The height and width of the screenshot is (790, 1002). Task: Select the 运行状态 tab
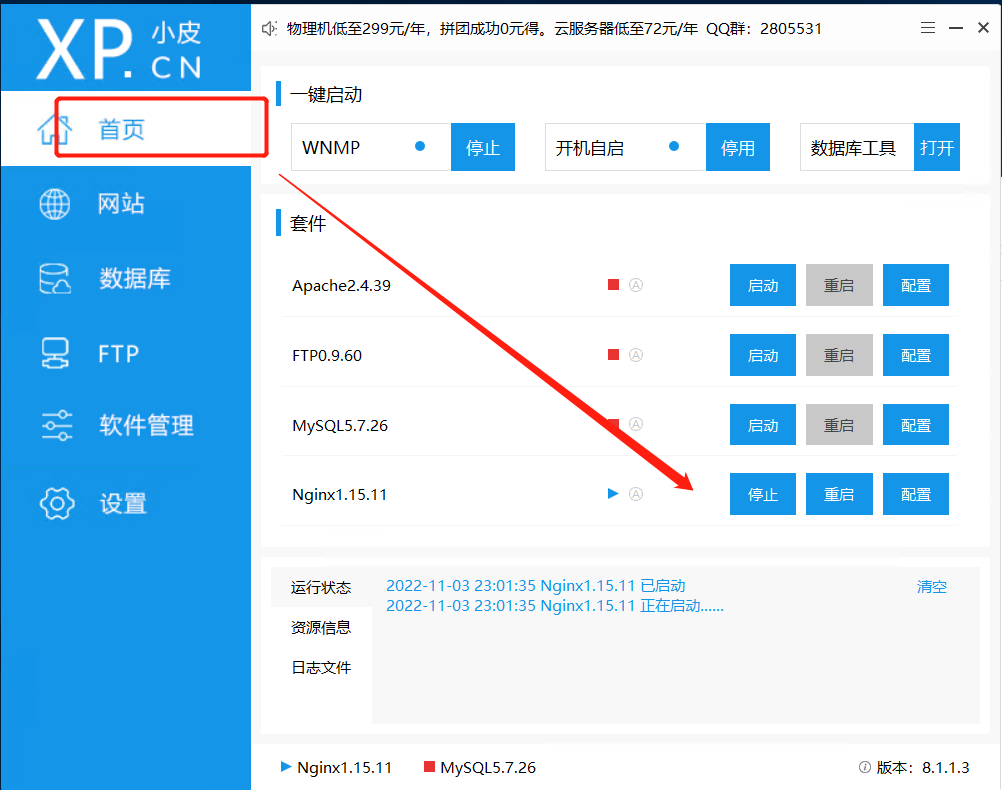click(x=321, y=588)
